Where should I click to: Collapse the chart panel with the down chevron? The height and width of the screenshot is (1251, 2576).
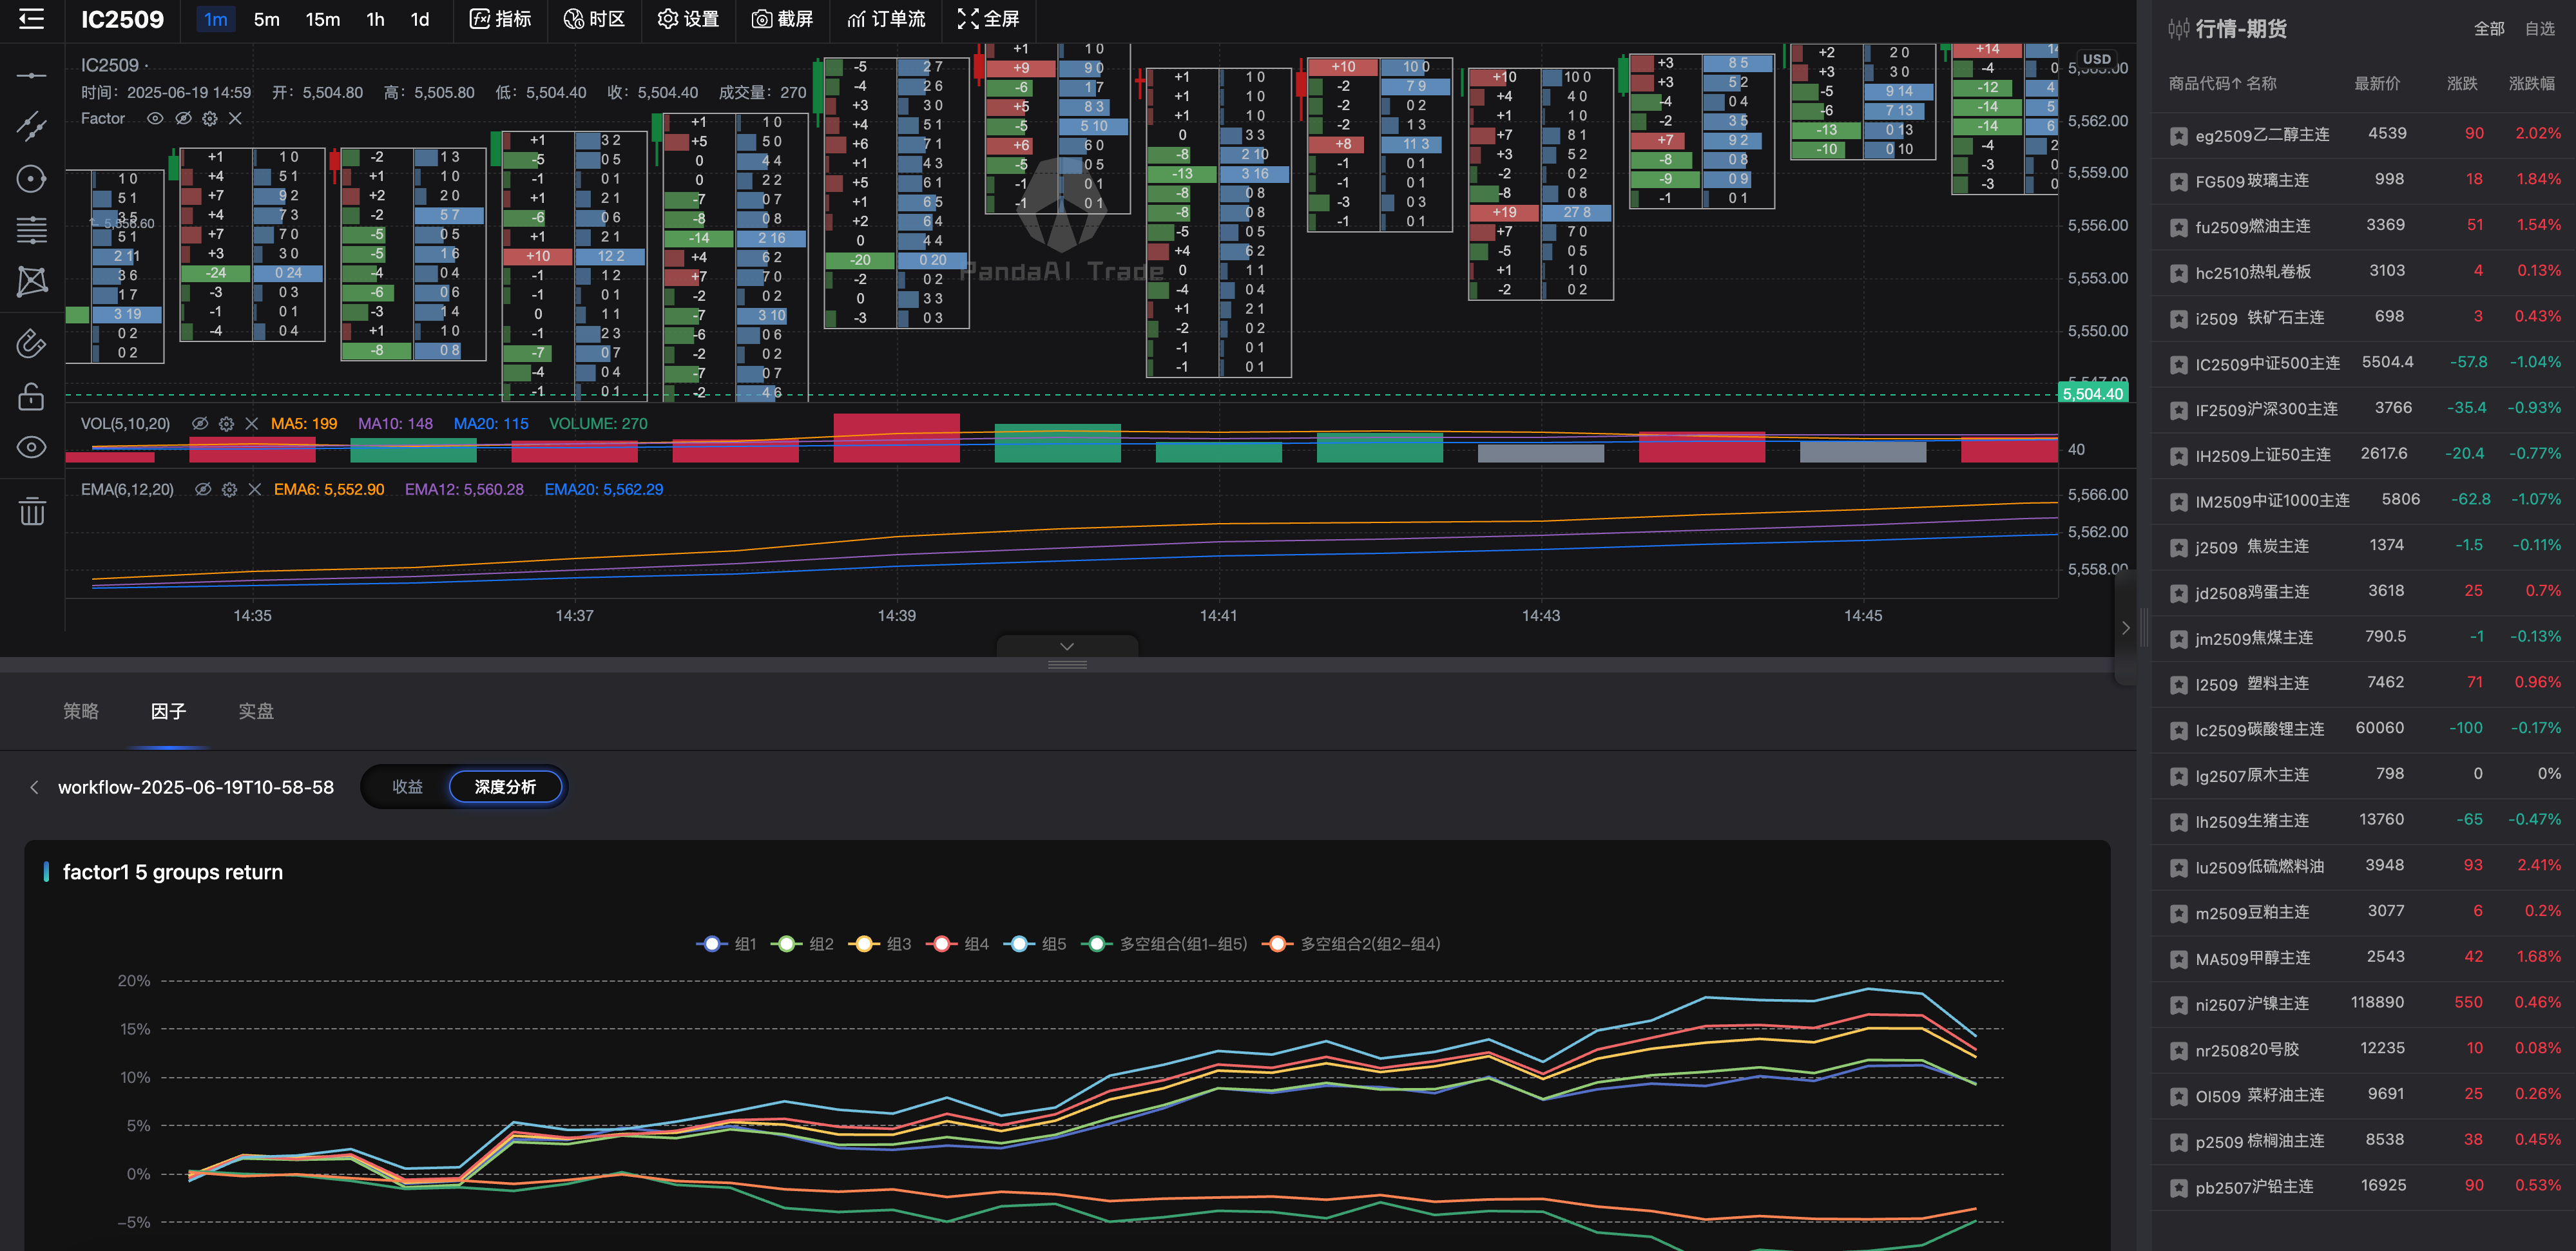click(x=1067, y=646)
